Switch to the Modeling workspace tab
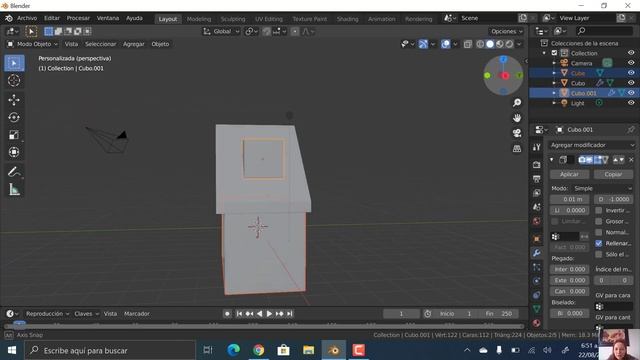This screenshot has height=360, width=640. 199,19
